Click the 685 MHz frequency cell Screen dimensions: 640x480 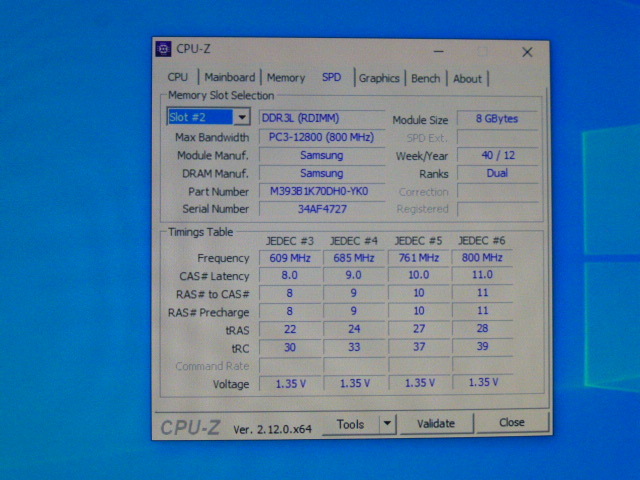pos(354,258)
